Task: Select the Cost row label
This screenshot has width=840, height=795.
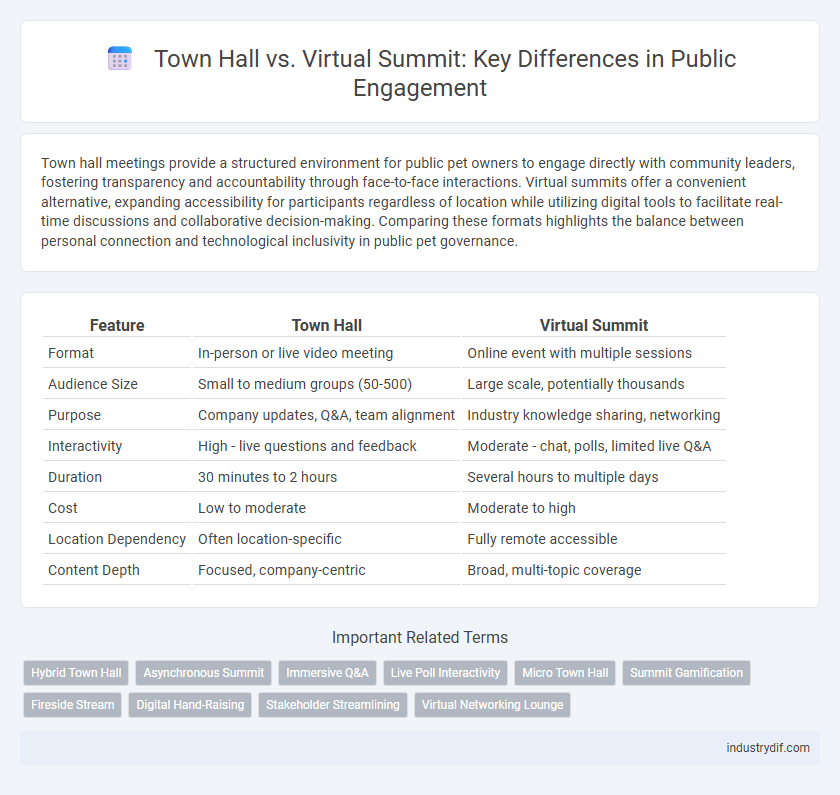Action: 63,508
